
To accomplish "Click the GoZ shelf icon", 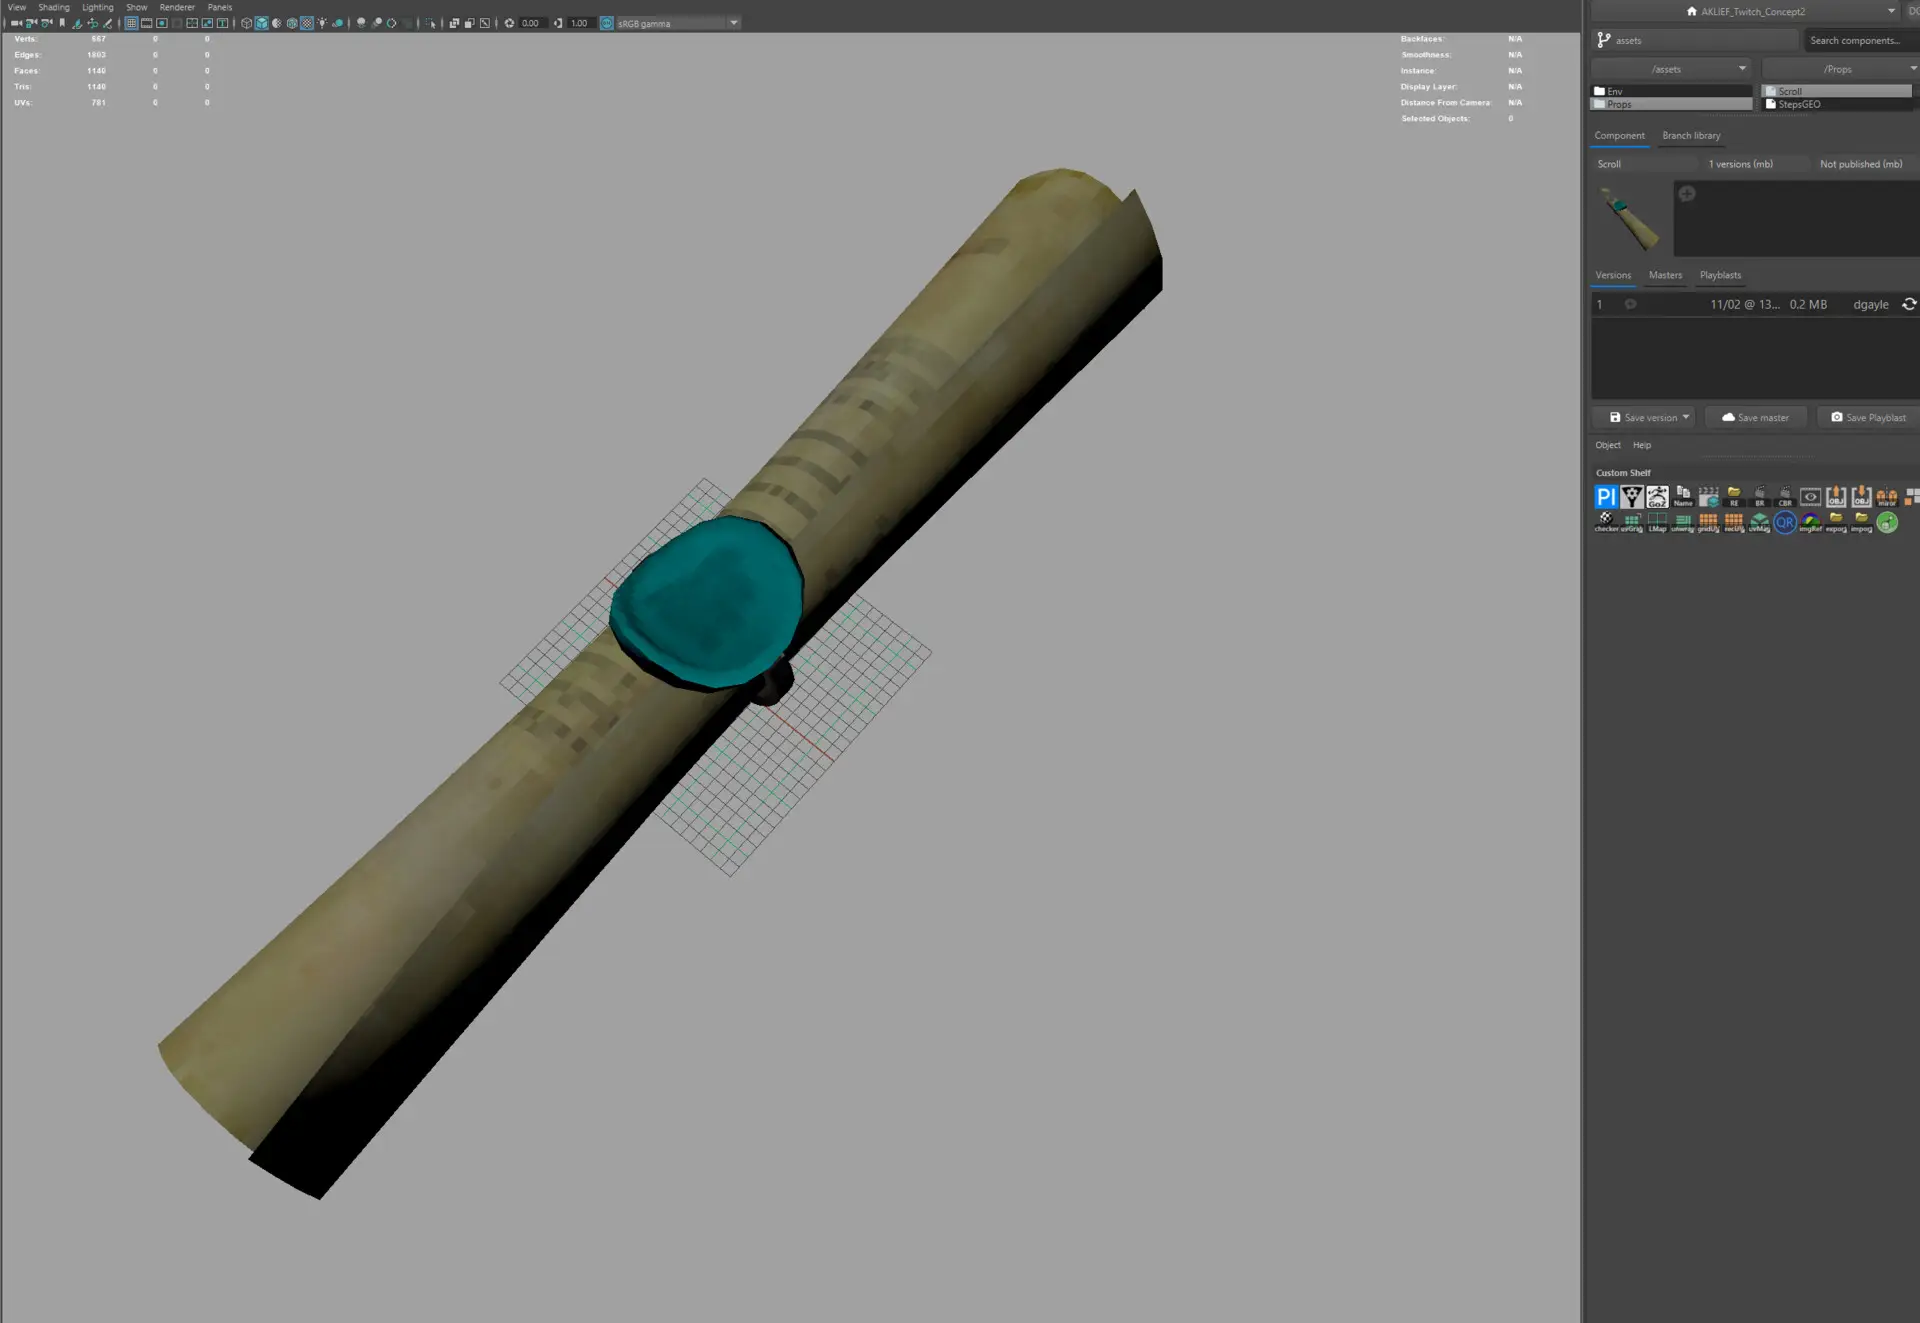I will click(1657, 496).
